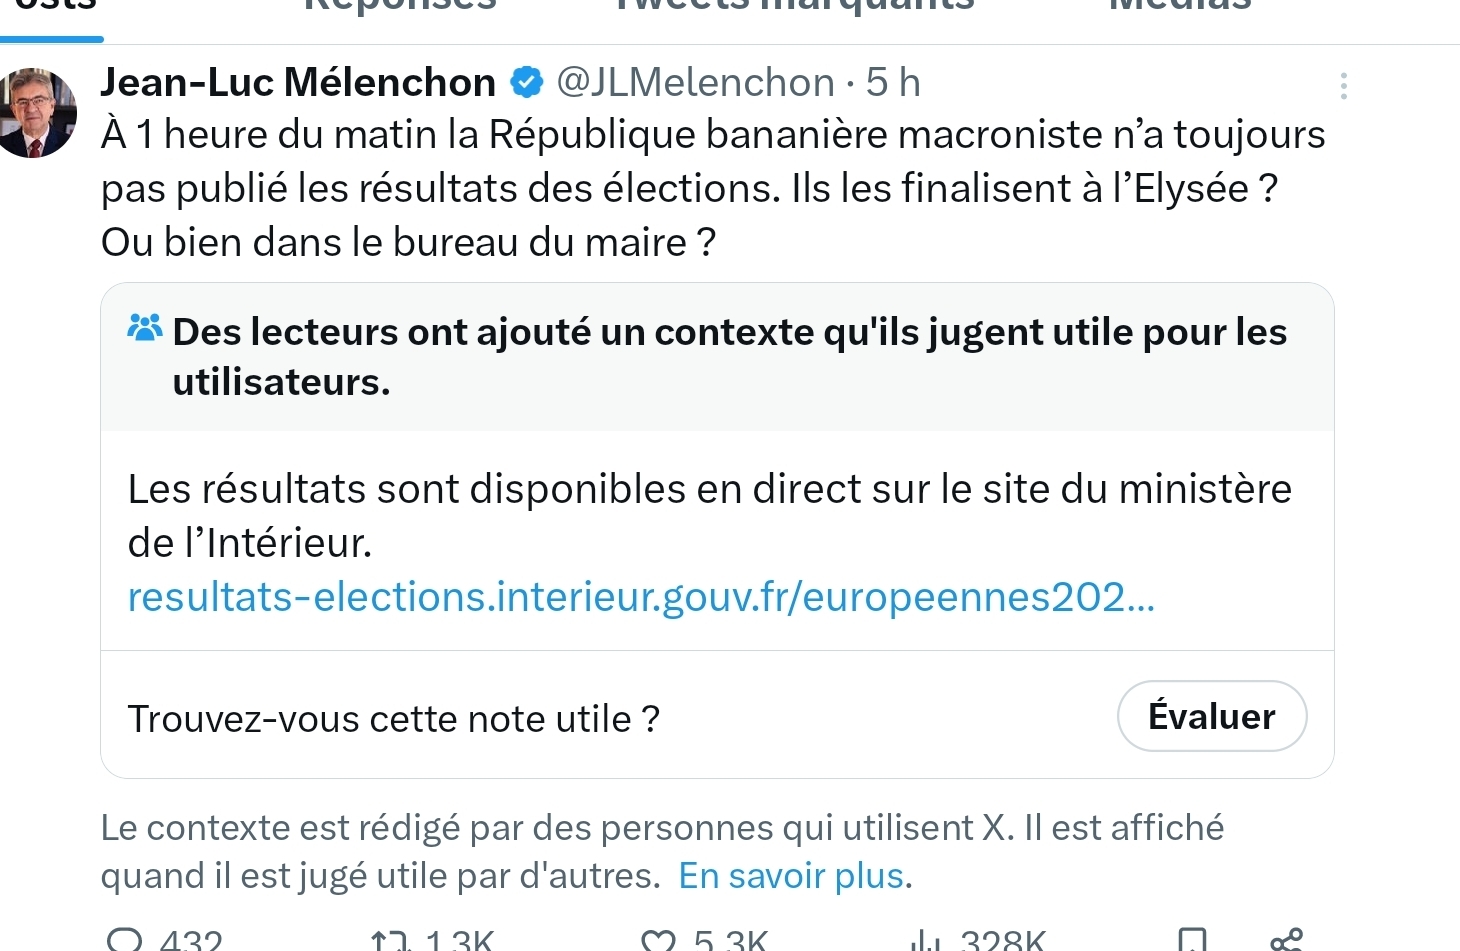Open the Médias tab
Viewport: 1460px width, 951px height.
click(1180, 6)
